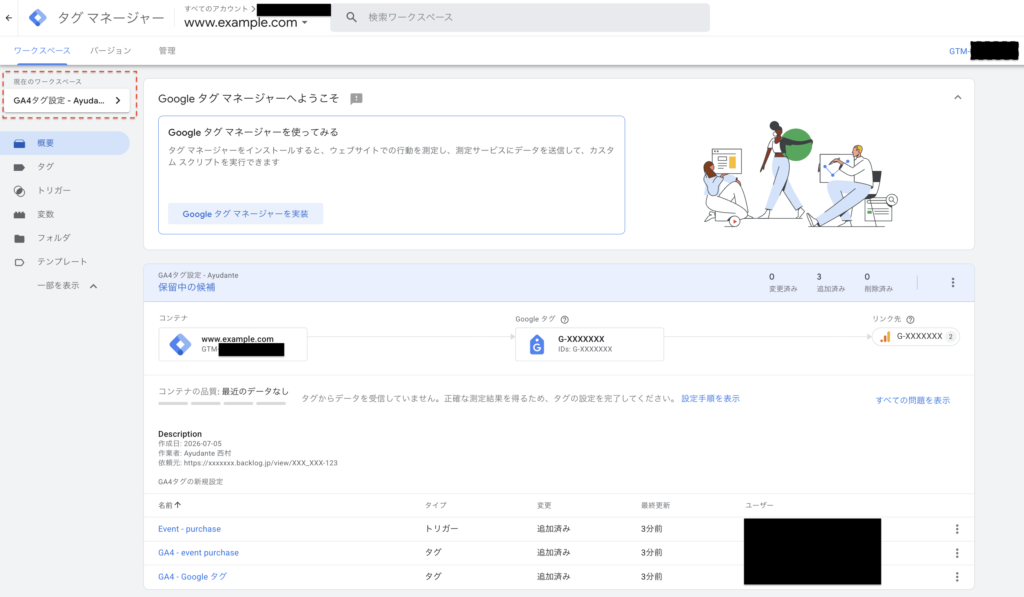Open the 保留中の候補 link

pyautogui.click(x=186, y=287)
